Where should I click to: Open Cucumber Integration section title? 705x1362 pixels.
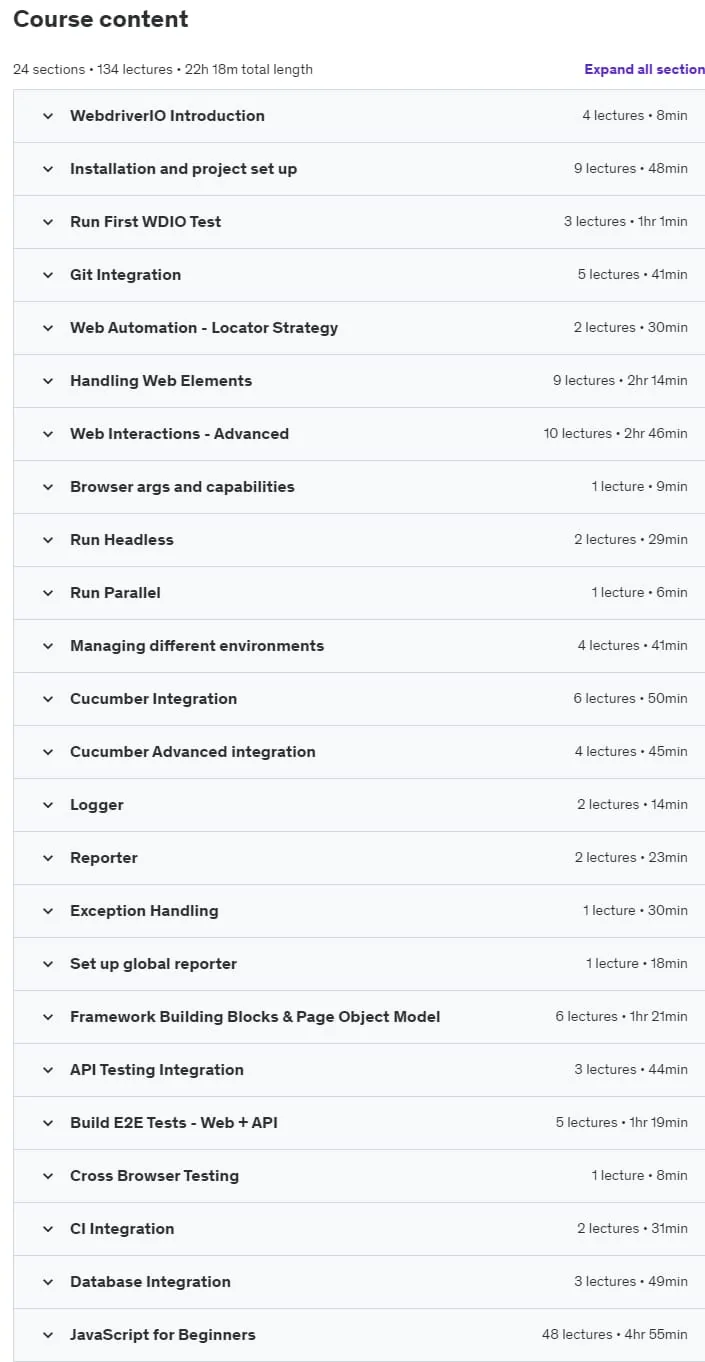pyautogui.click(x=153, y=699)
